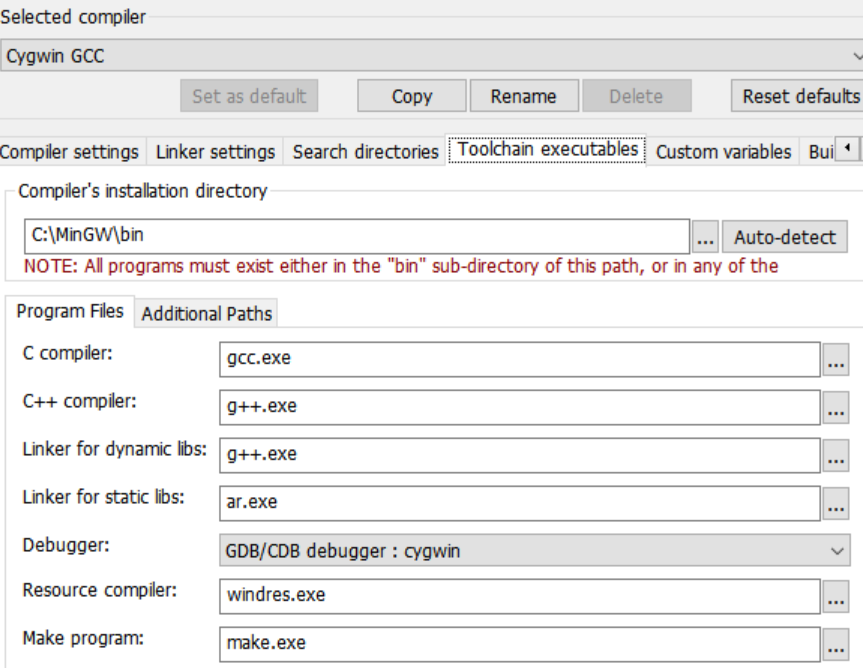Viewport: 863px width, 668px height.
Task: Open browse dialog for dynamic libs linker
Action: (835, 454)
